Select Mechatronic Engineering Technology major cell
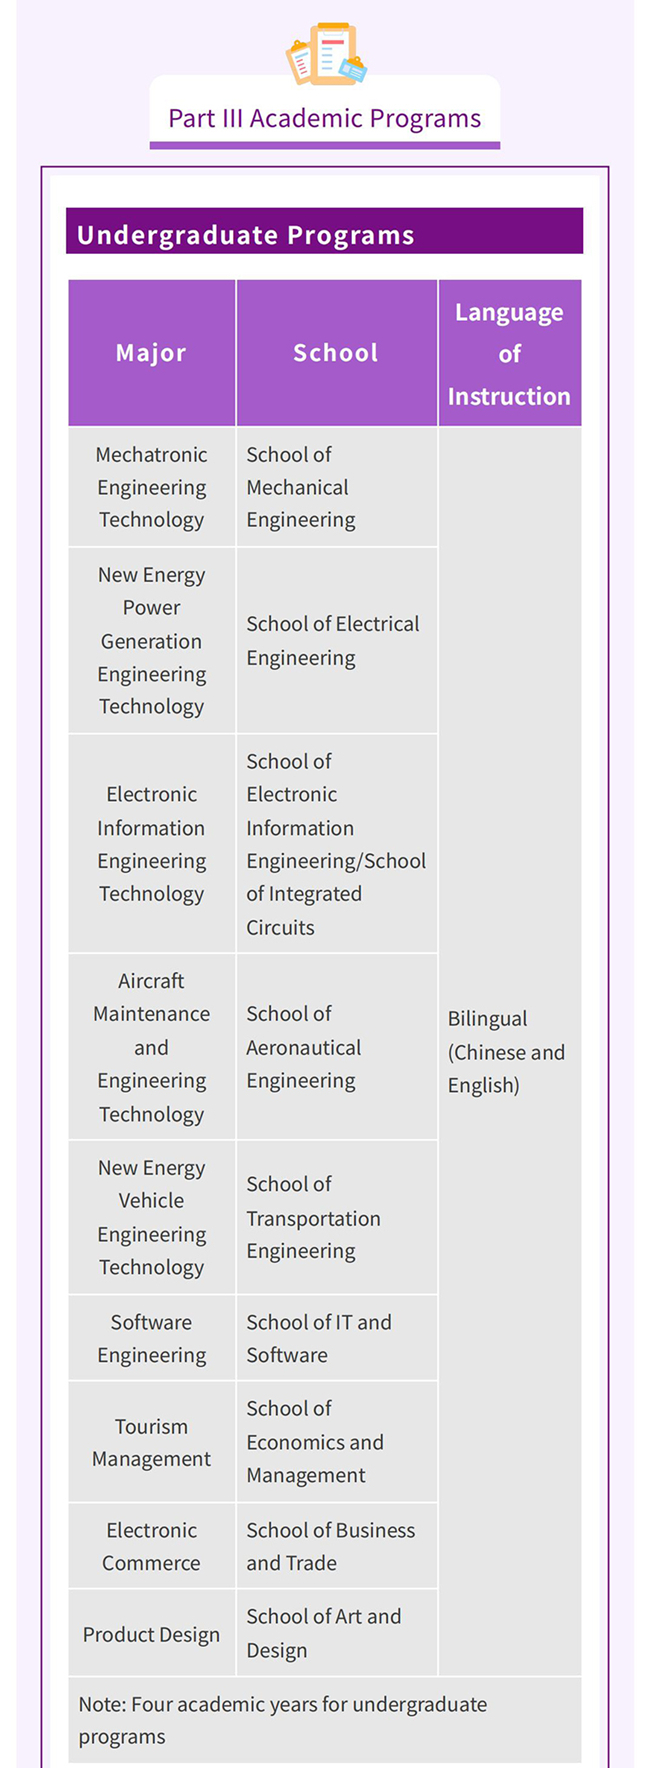The height and width of the screenshot is (1768, 650). point(151,487)
